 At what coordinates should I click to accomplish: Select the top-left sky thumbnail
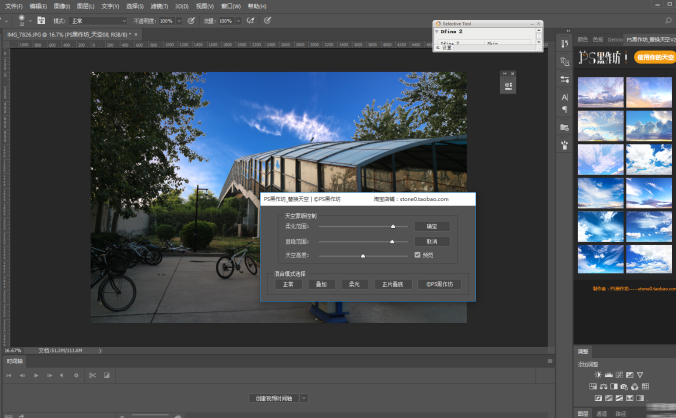point(601,92)
